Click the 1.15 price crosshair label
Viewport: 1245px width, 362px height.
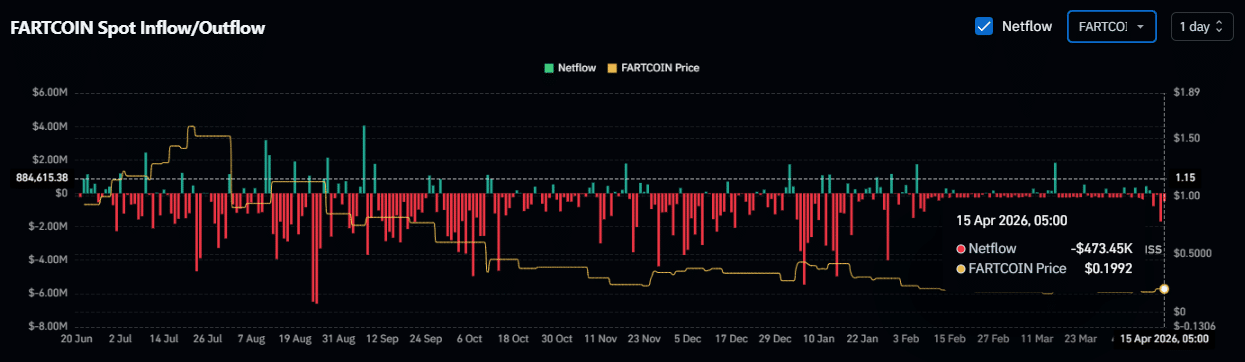coord(1186,178)
